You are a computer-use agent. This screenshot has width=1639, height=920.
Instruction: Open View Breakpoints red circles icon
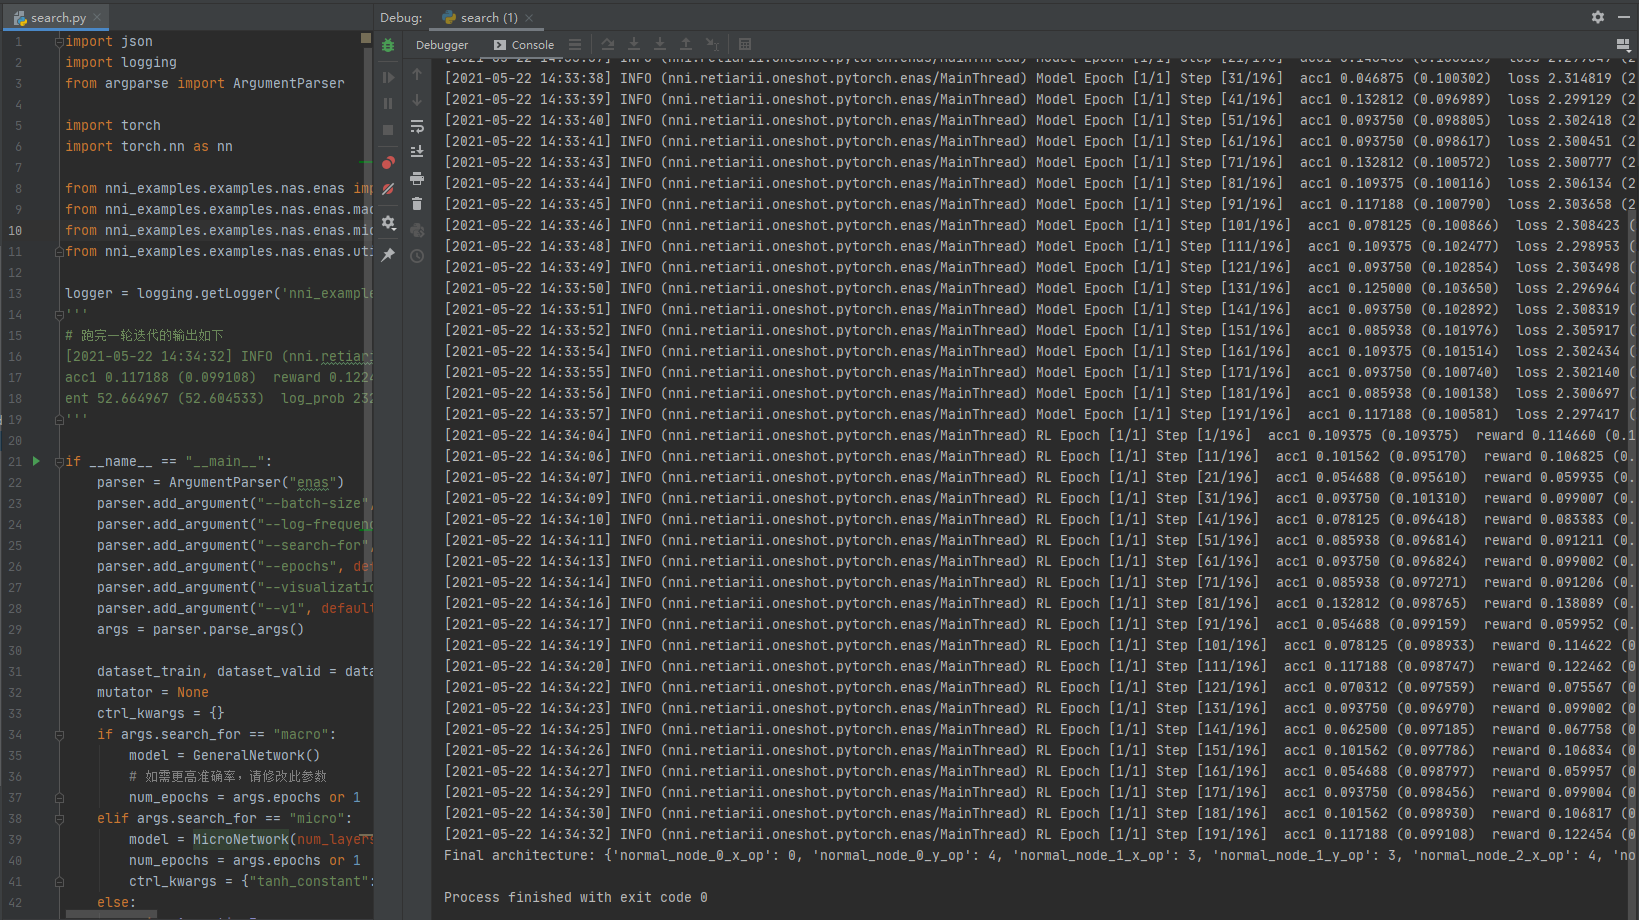pyautogui.click(x=388, y=162)
